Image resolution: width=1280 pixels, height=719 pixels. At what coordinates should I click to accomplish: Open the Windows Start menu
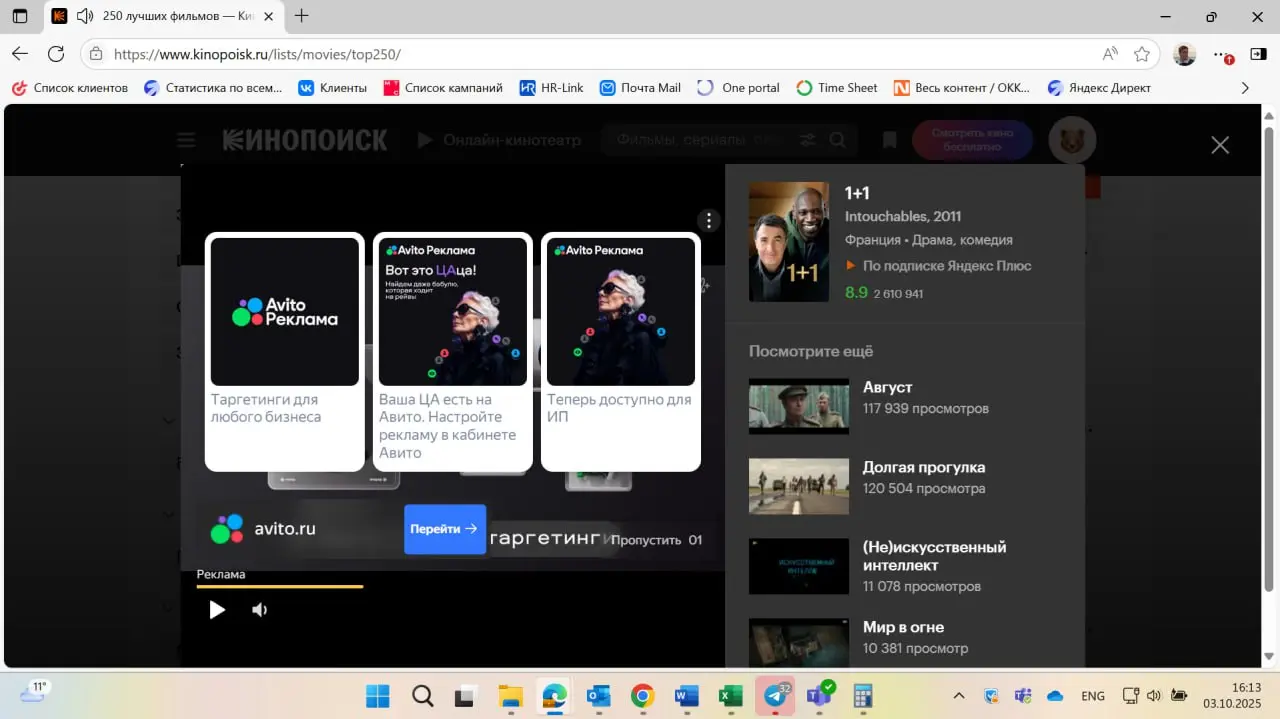click(378, 696)
